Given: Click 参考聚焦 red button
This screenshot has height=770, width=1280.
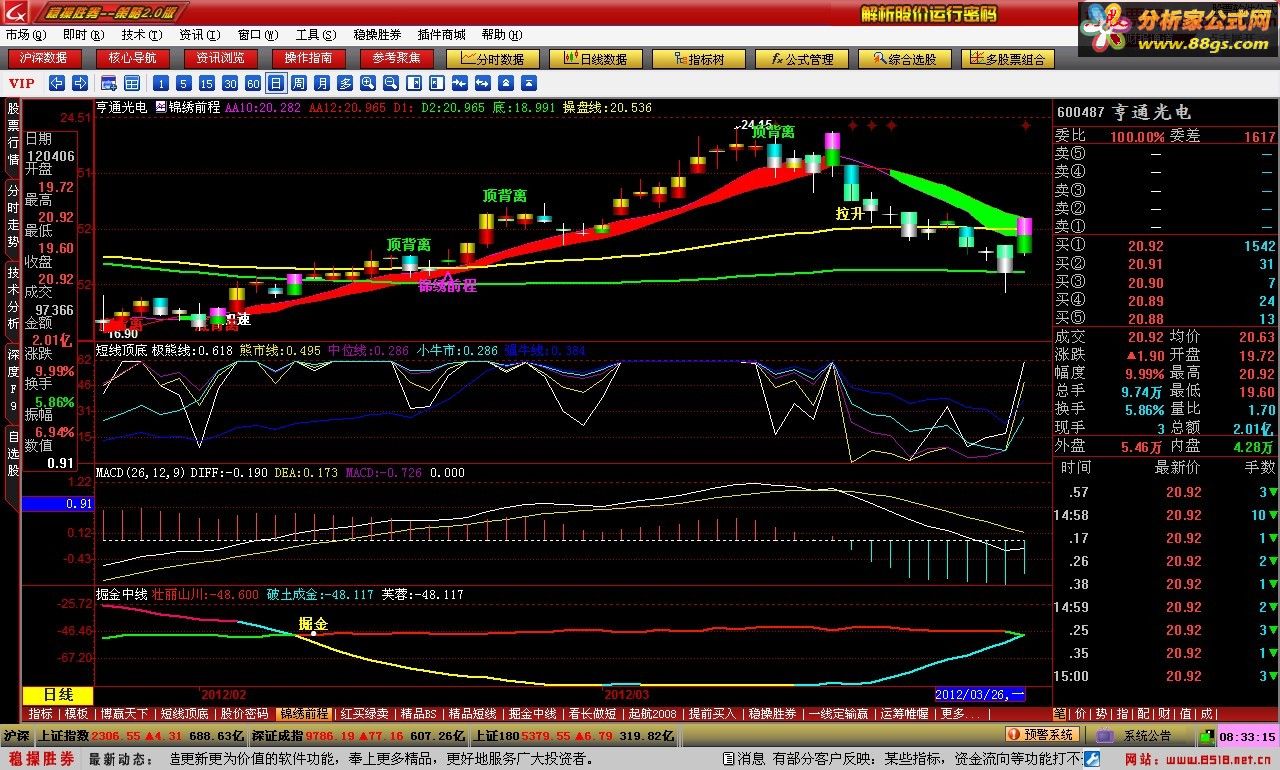Looking at the screenshot, I should coord(396,59).
